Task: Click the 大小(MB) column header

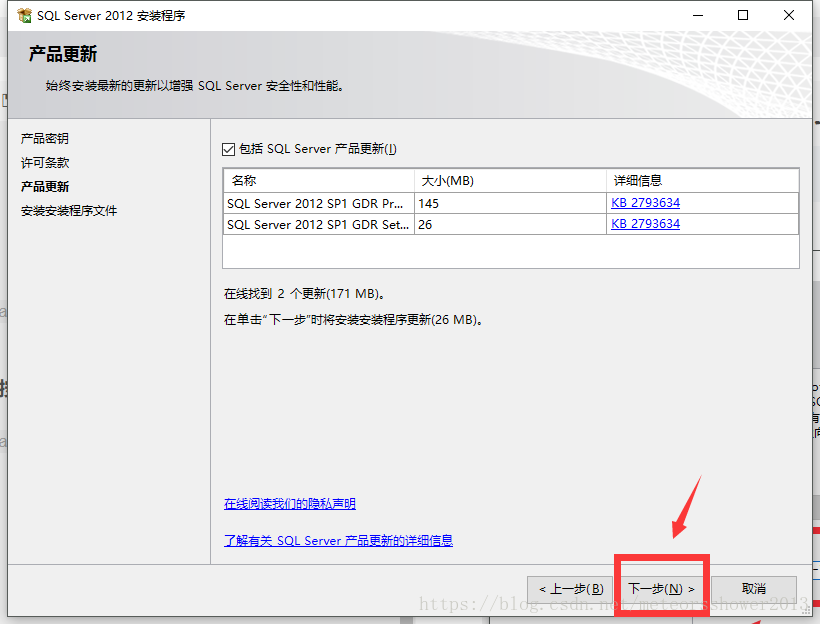Action: (x=510, y=181)
